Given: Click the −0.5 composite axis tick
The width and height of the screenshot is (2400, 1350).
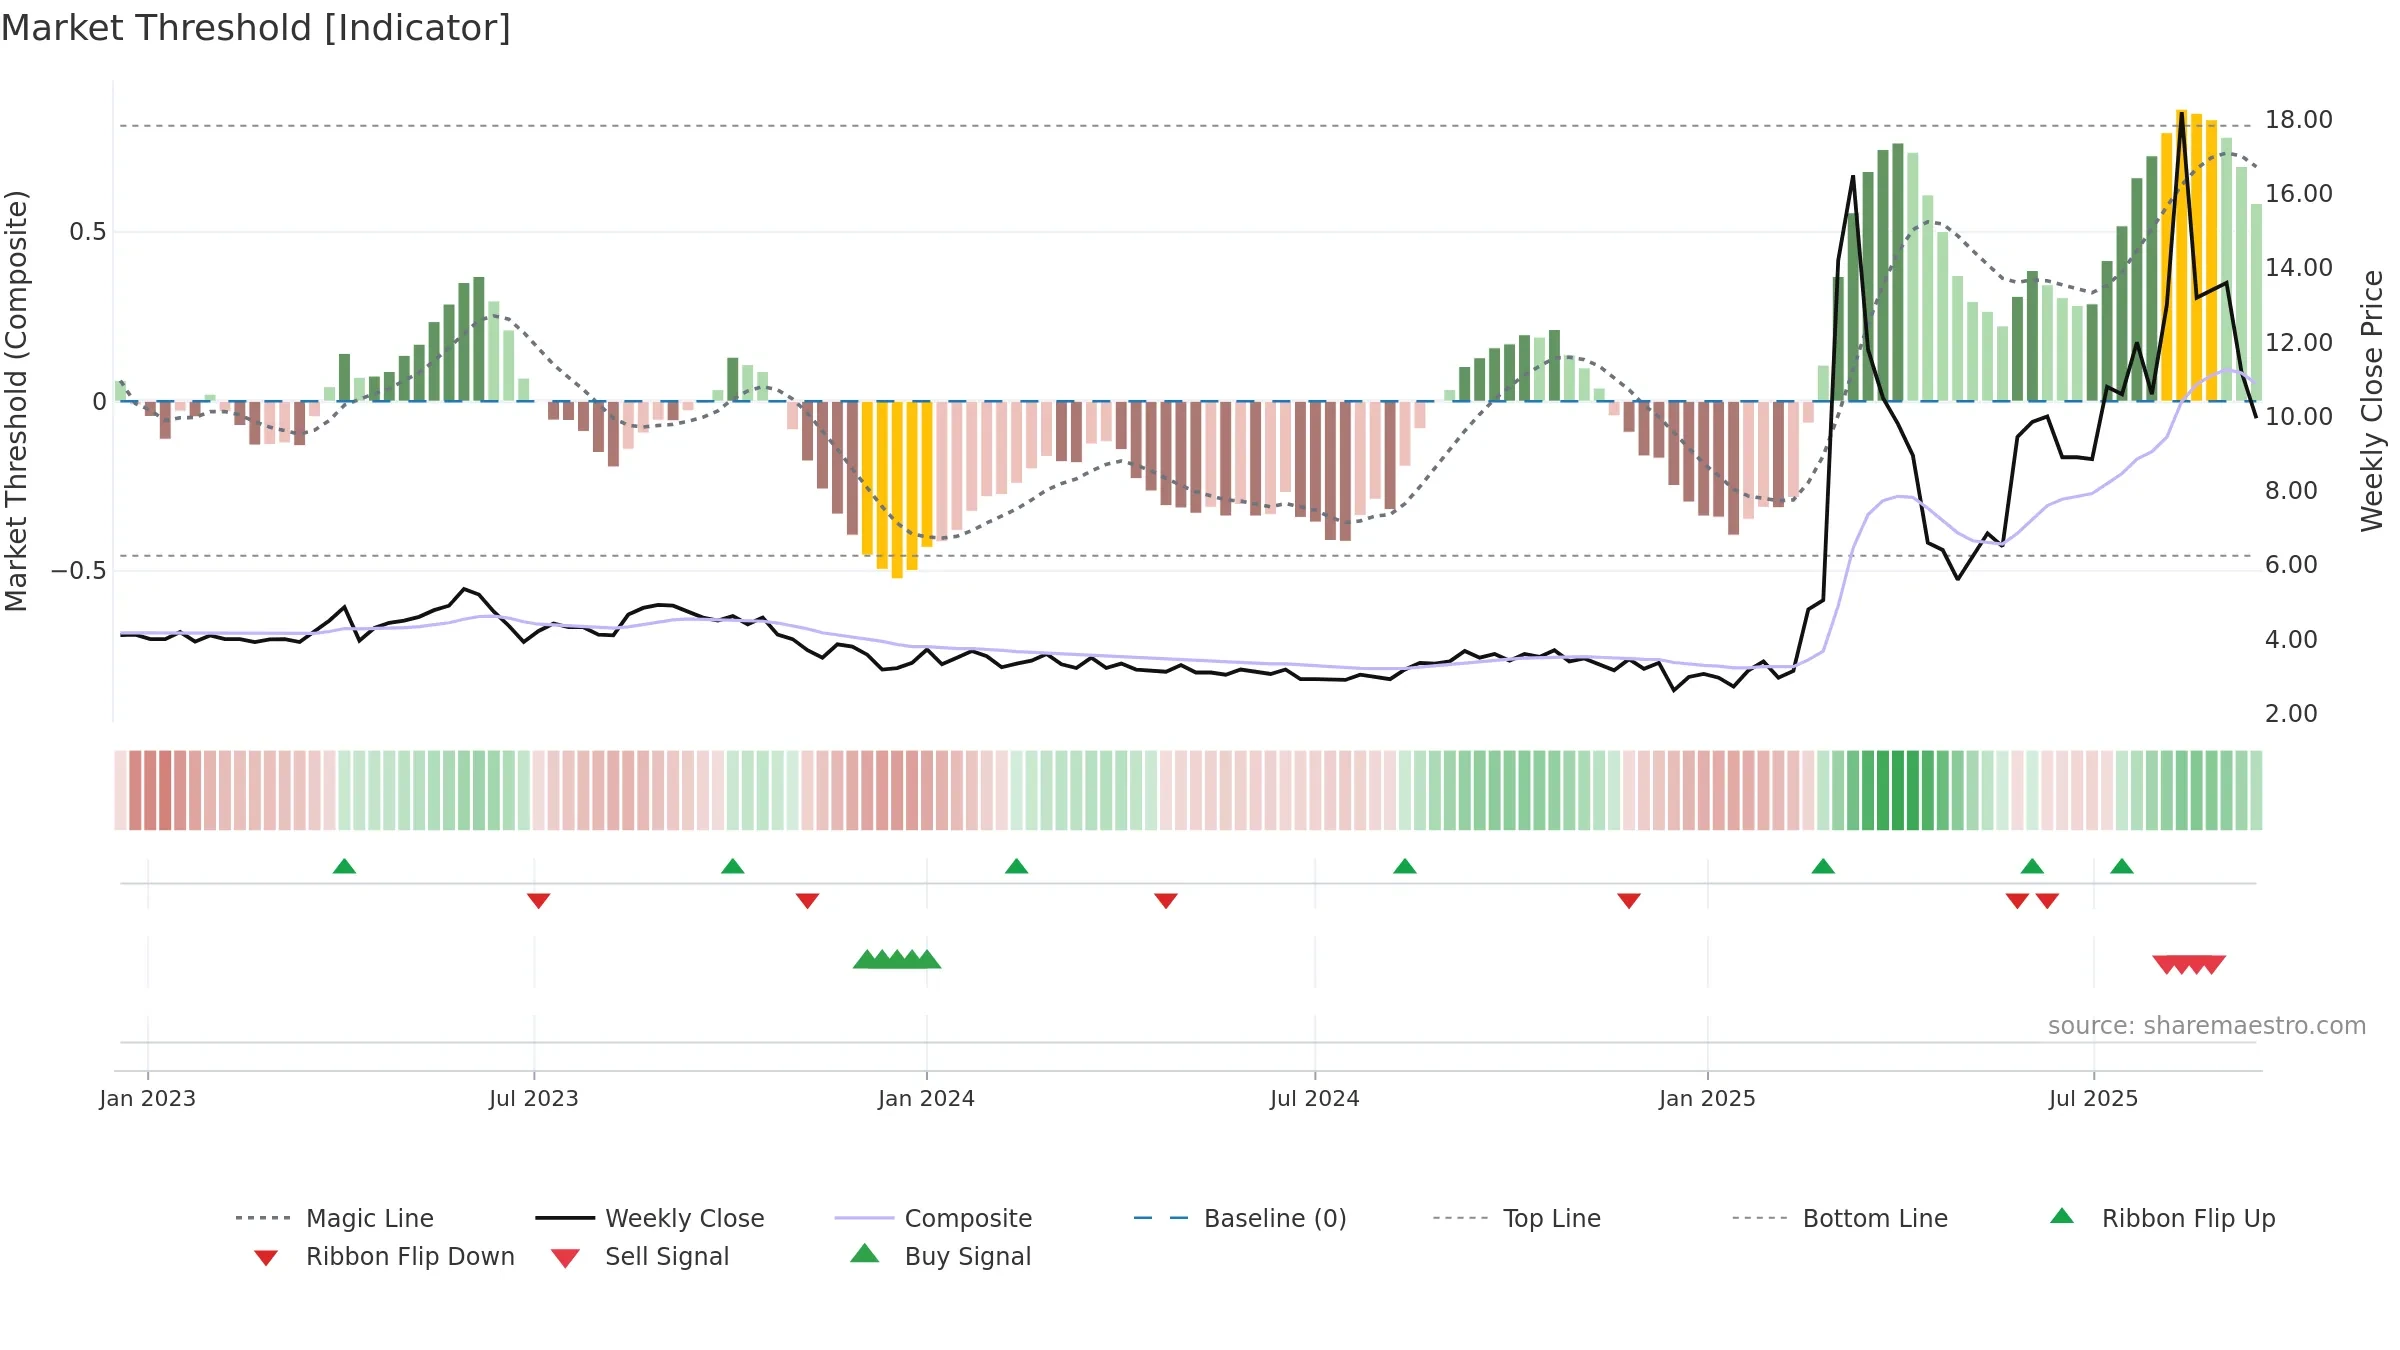Looking at the screenshot, I should pyautogui.click(x=79, y=571).
